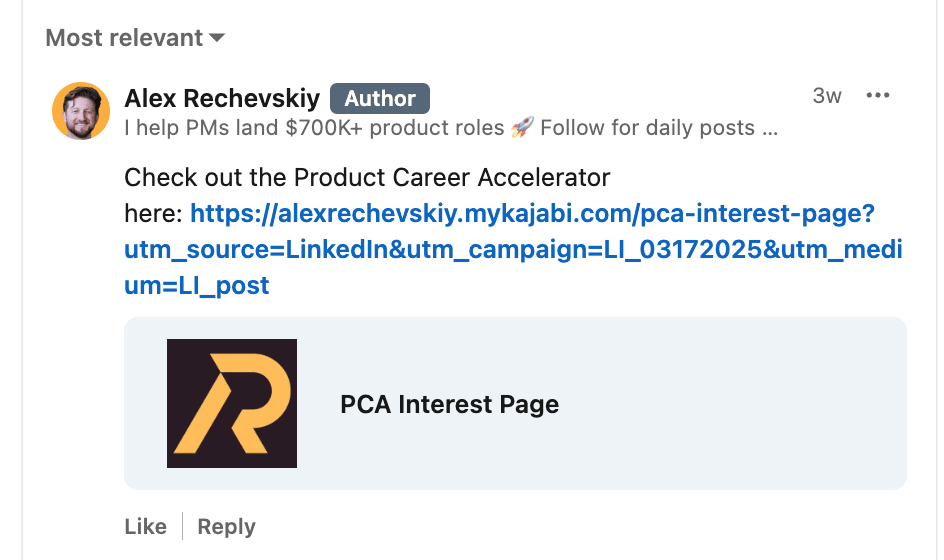Image resolution: width=944 pixels, height=560 pixels.
Task: Click Alex Rechevskiy's profile photo
Action: point(80,110)
